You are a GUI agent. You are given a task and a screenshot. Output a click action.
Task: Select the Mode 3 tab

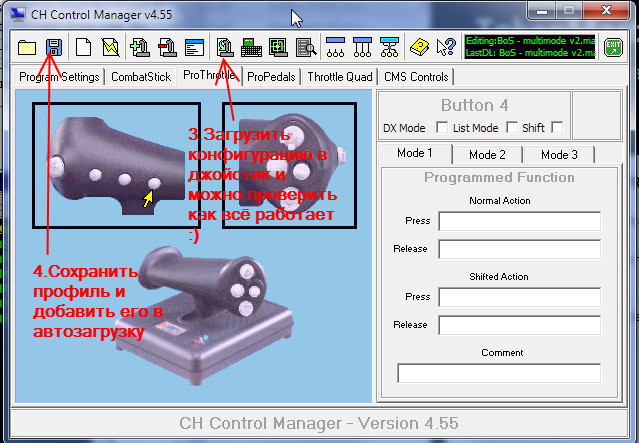pos(559,155)
